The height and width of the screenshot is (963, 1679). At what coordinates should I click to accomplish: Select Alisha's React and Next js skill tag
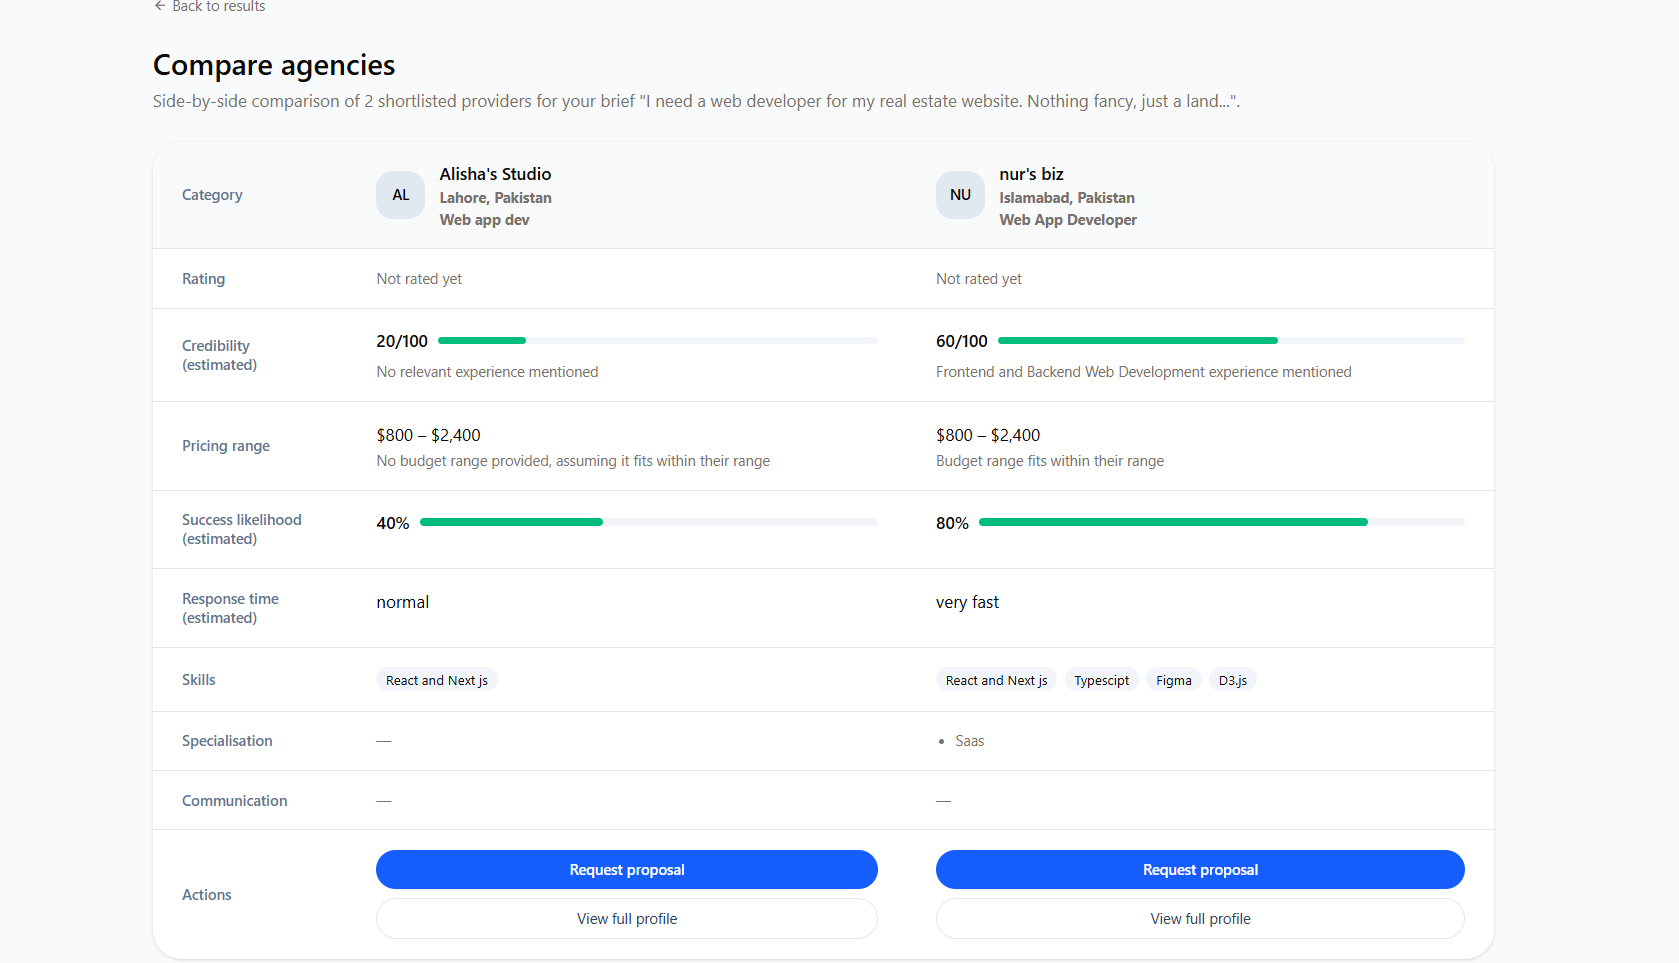[x=437, y=680]
